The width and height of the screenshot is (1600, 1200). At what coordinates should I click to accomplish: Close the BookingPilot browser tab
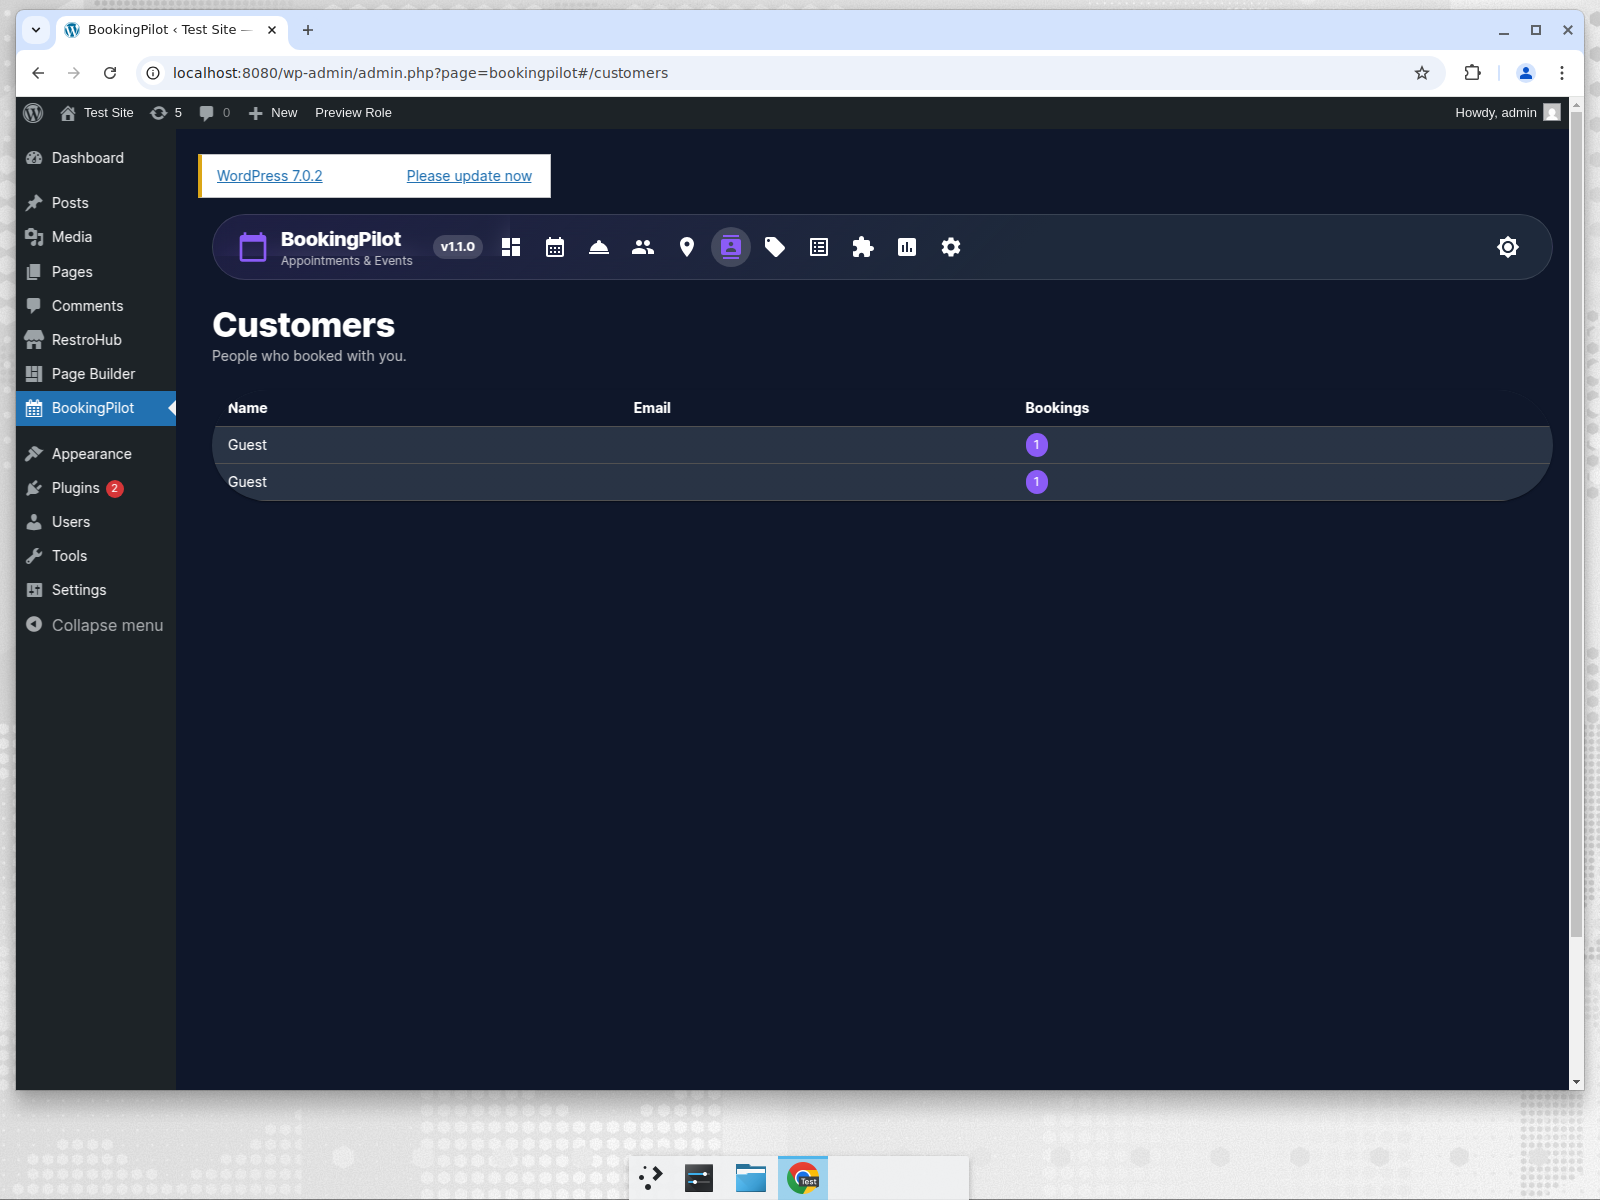click(x=272, y=30)
